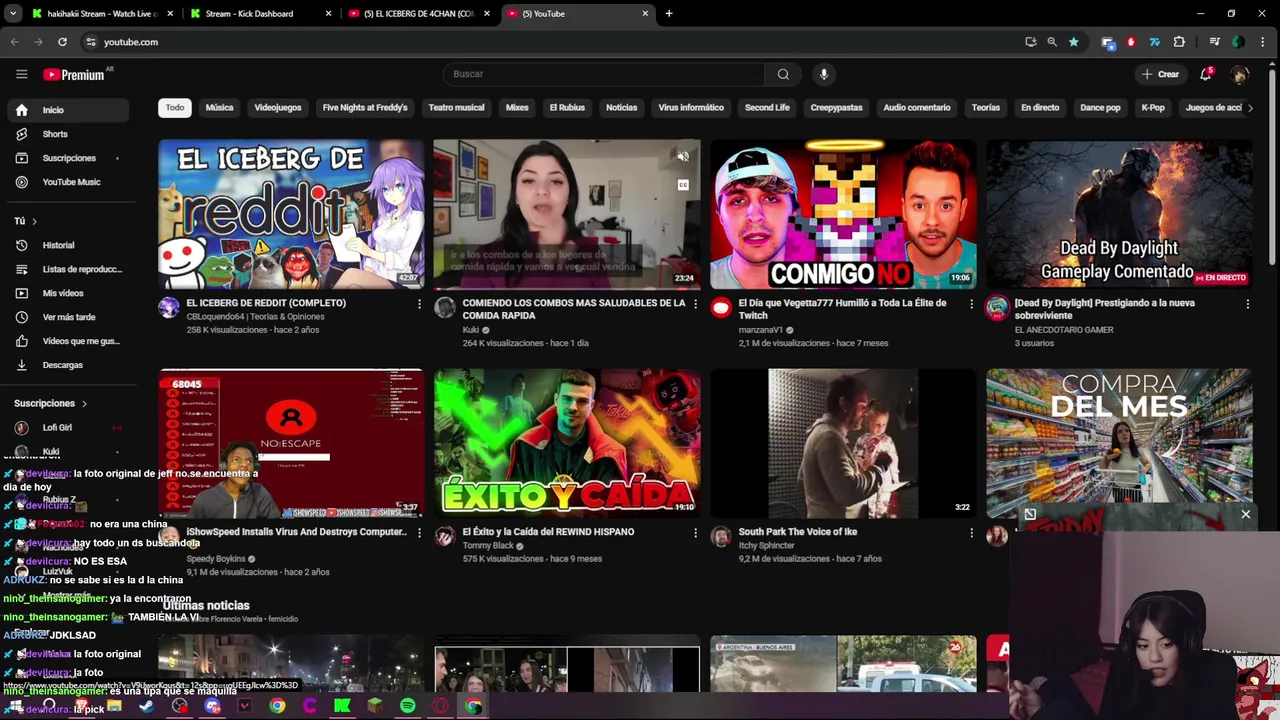Start voice search with the microphone
The height and width of the screenshot is (720, 1280).
click(824, 74)
